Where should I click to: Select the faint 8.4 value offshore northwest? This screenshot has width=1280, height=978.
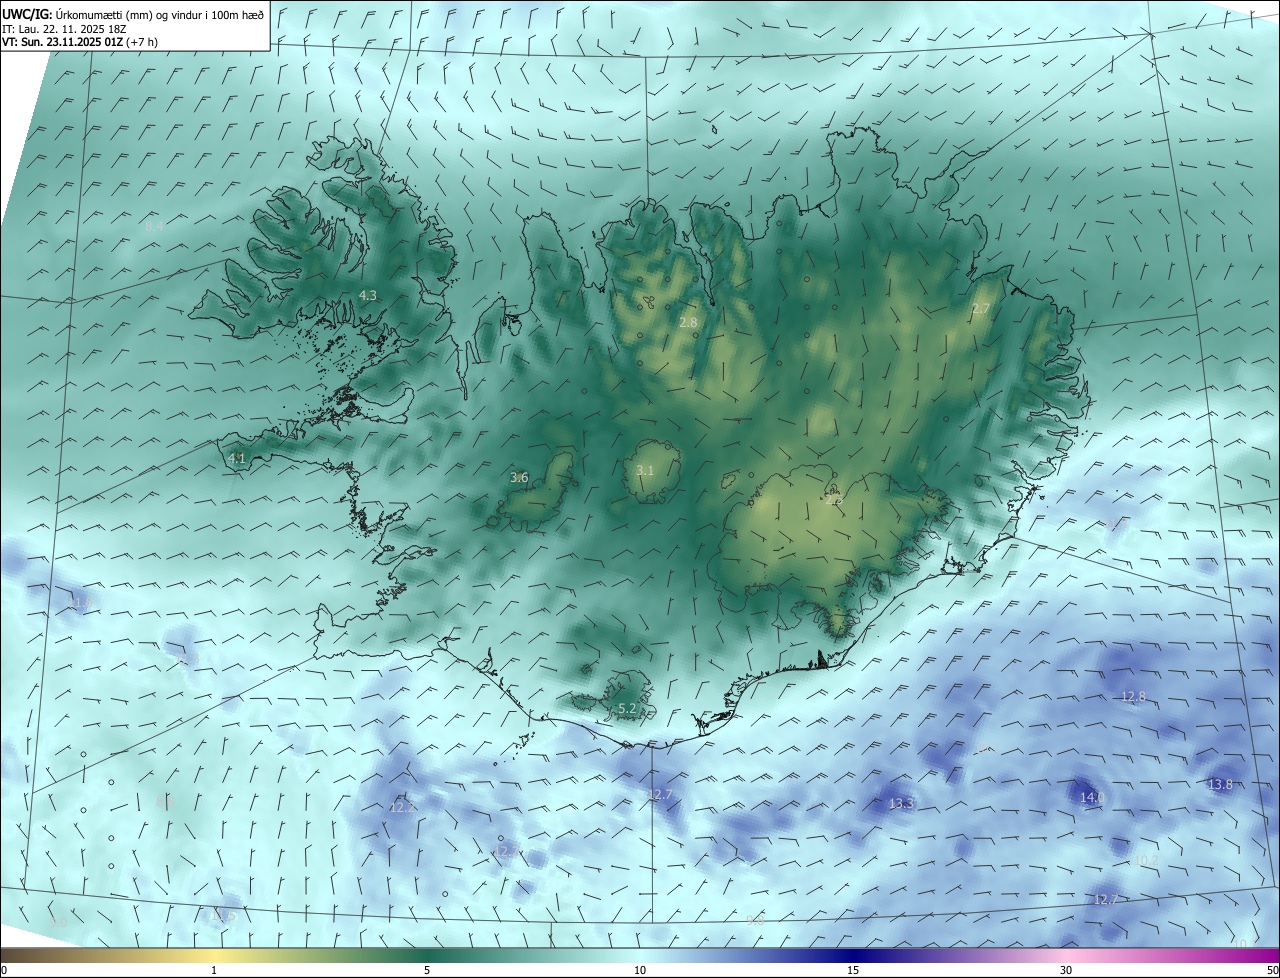pyautogui.click(x=154, y=228)
